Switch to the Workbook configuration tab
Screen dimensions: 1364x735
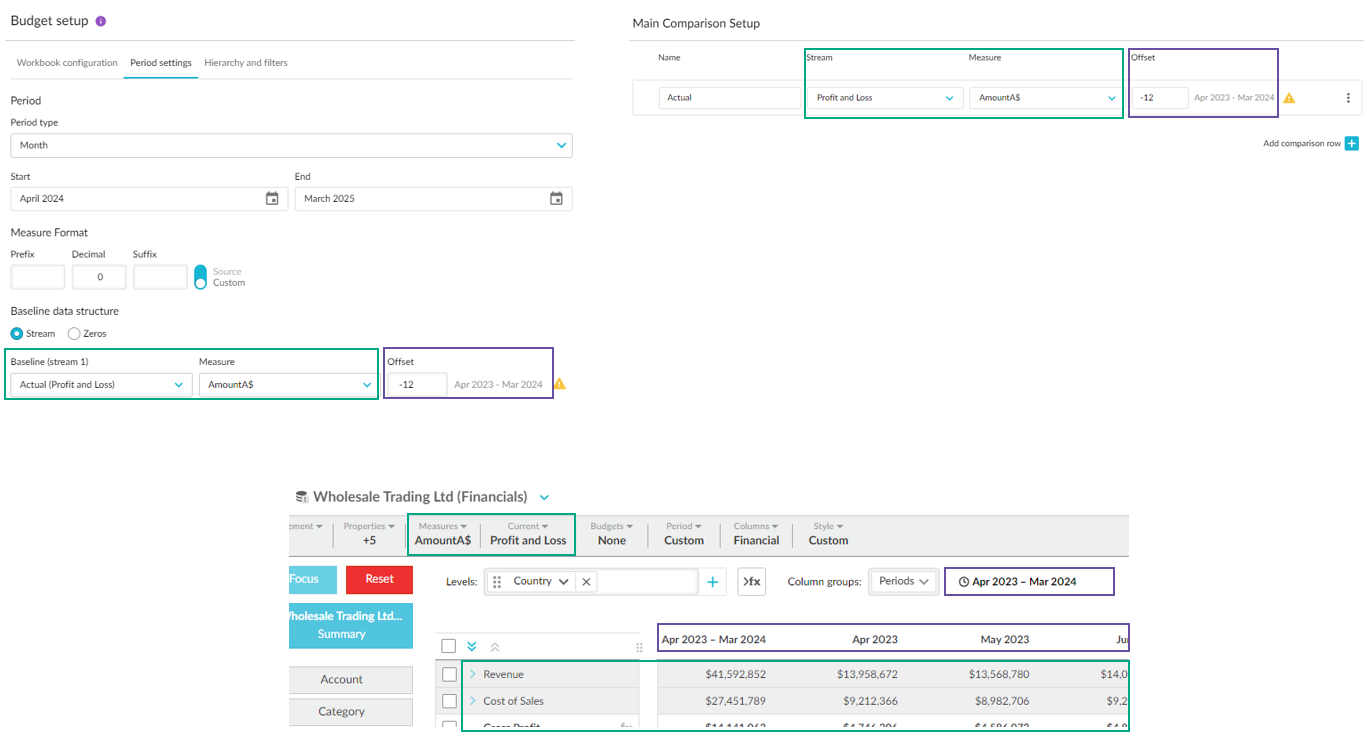(67, 63)
